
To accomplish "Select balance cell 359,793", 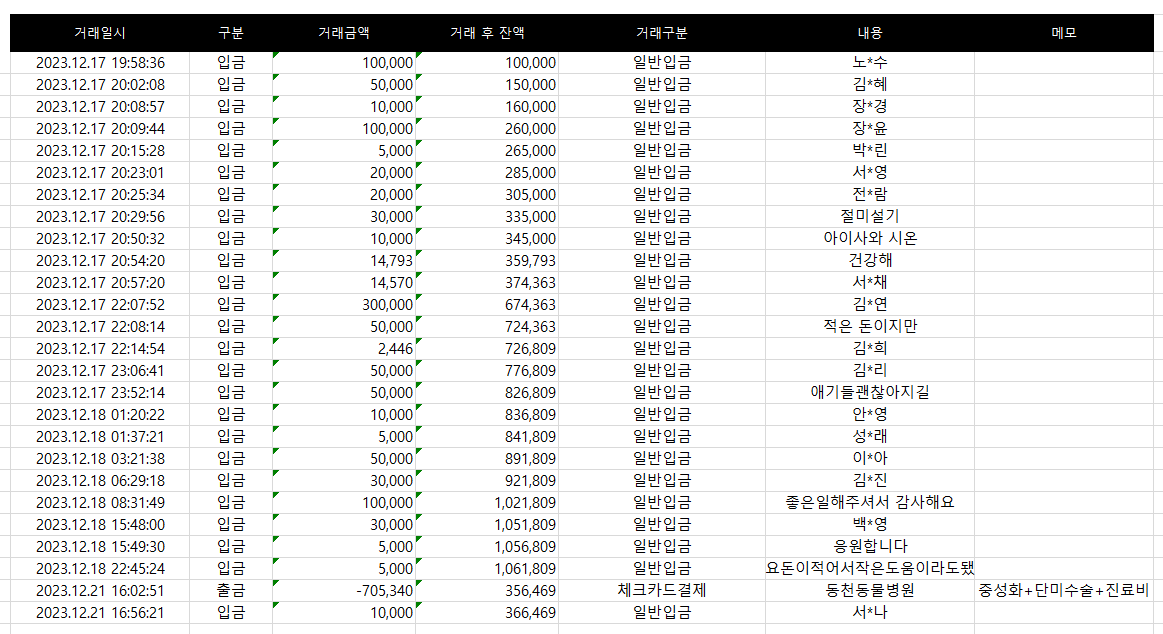I will point(487,261).
